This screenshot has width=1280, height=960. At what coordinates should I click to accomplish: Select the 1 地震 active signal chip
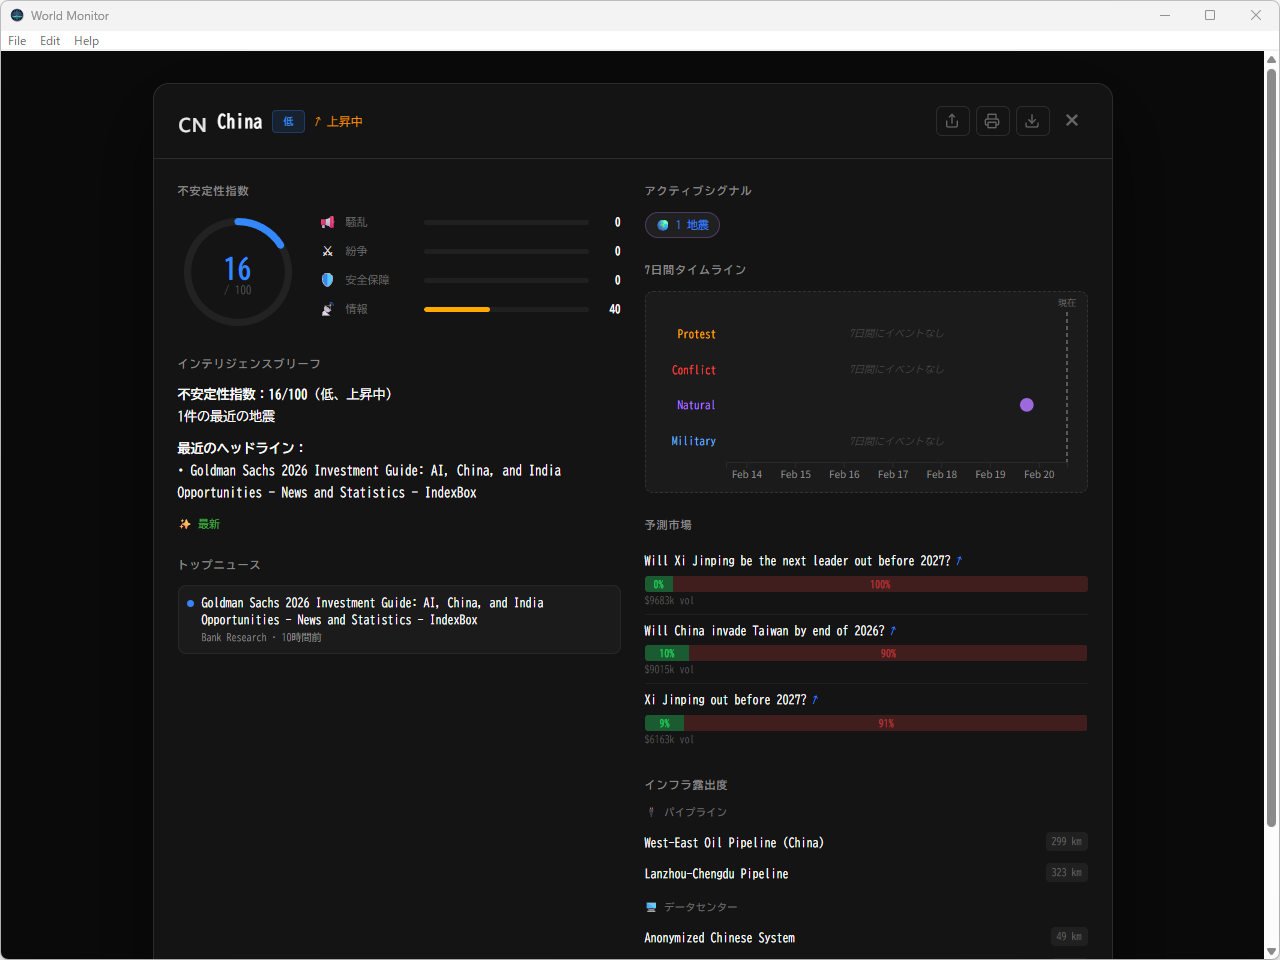pos(682,225)
